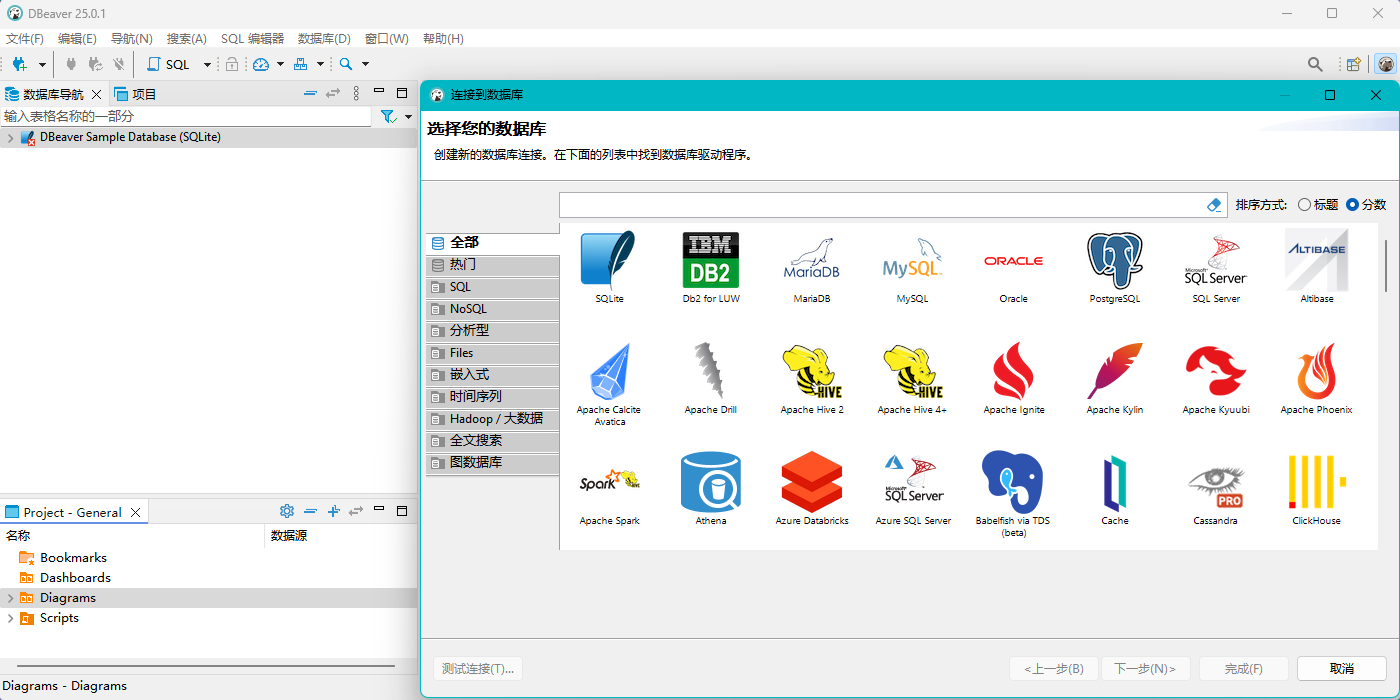Sort drivers by 标题 radio button
Viewport: 1400px width, 700px height.
tap(1304, 205)
